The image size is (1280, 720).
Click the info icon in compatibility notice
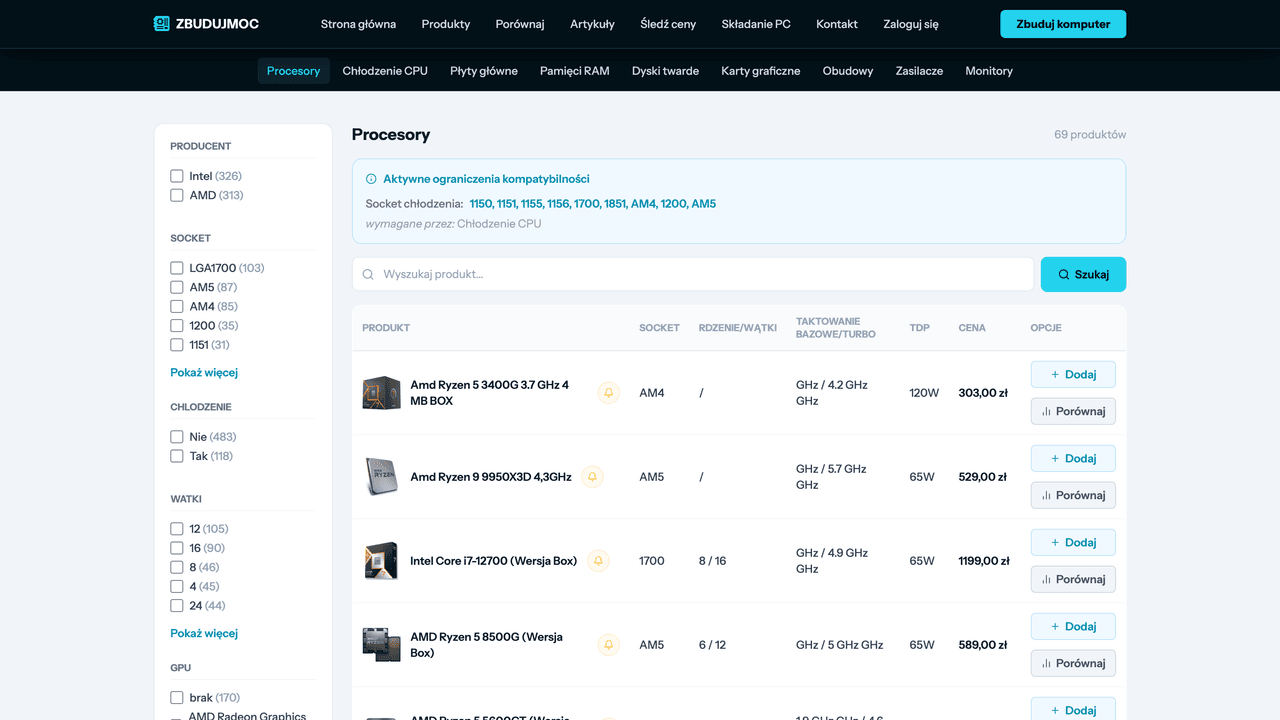(371, 179)
